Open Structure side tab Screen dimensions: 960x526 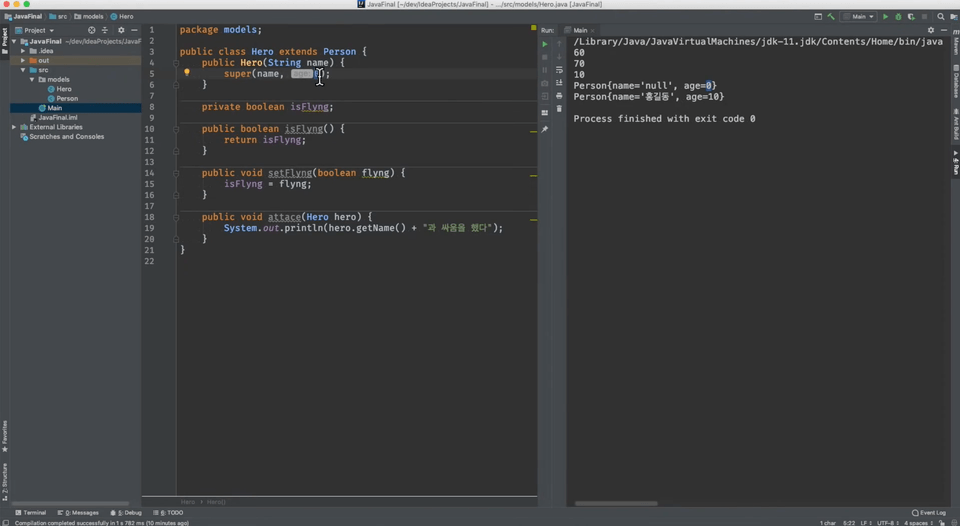pos(4,481)
